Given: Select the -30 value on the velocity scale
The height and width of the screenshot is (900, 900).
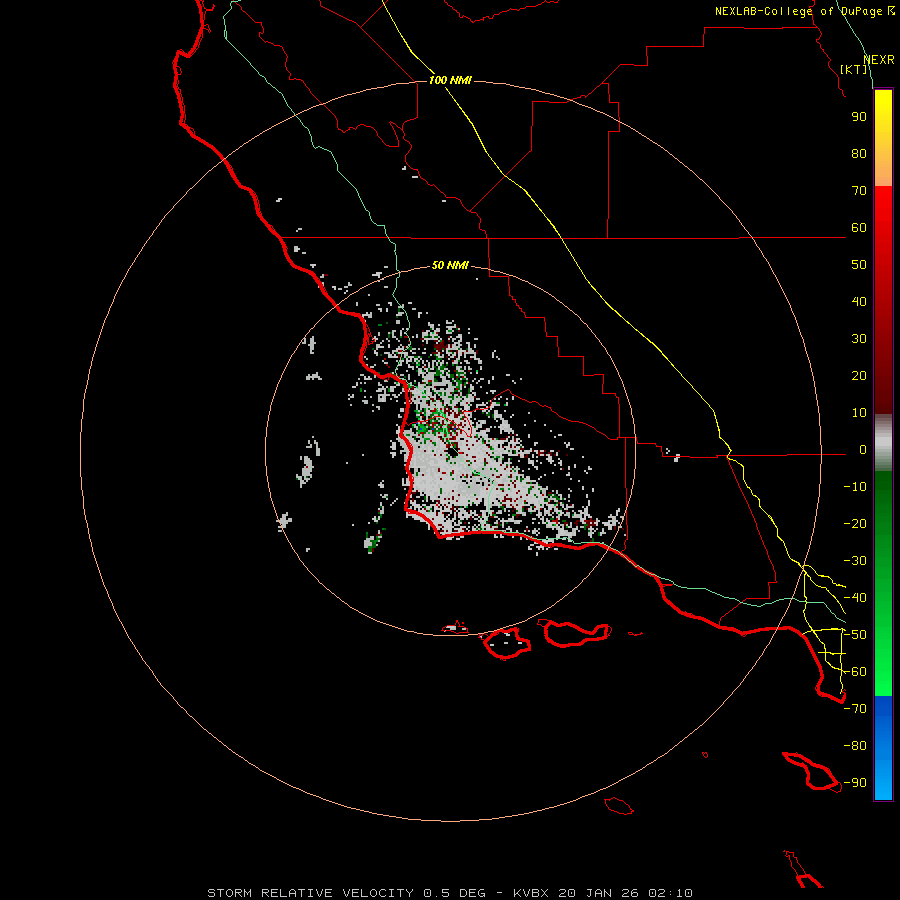Looking at the screenshot, I should 855,561.
